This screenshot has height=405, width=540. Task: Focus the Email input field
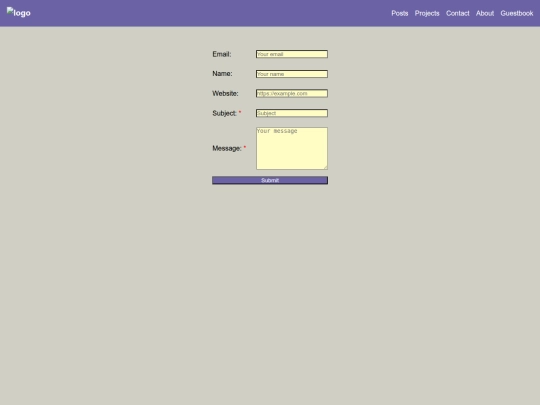292,54
